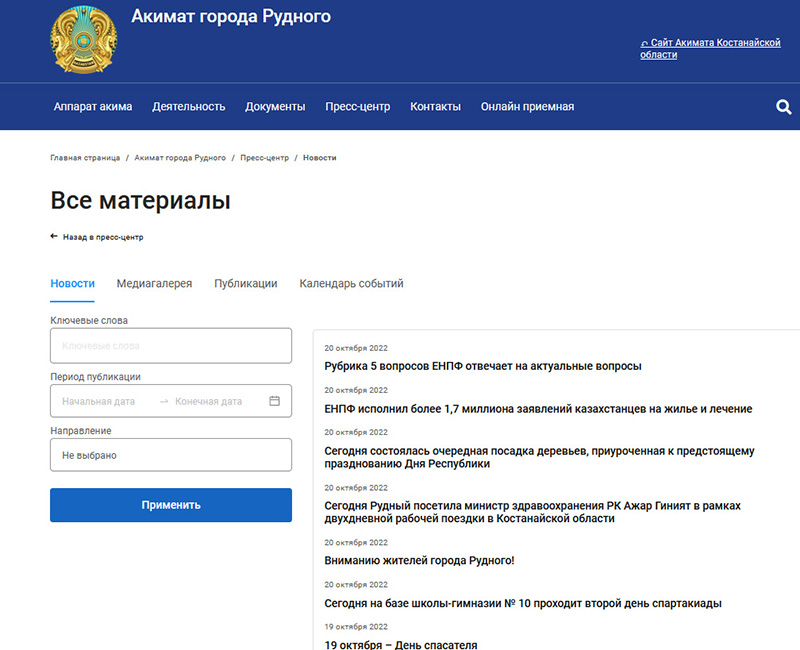Open news about 'министр здравоохранения РК Ажар Гиният'
Viewport: 800px width, 650px height.
[x=533, y=512]
